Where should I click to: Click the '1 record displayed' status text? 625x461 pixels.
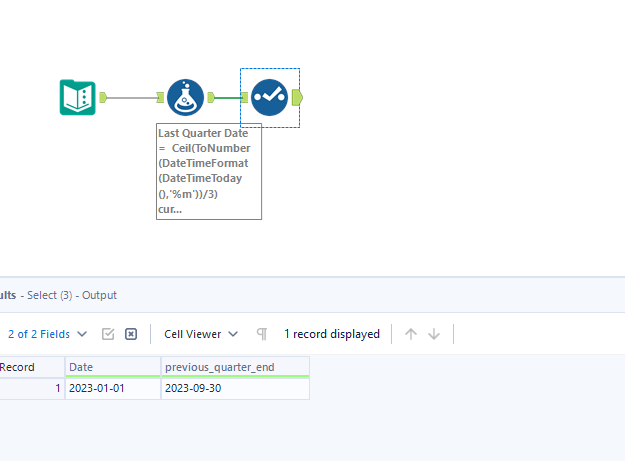332,334
